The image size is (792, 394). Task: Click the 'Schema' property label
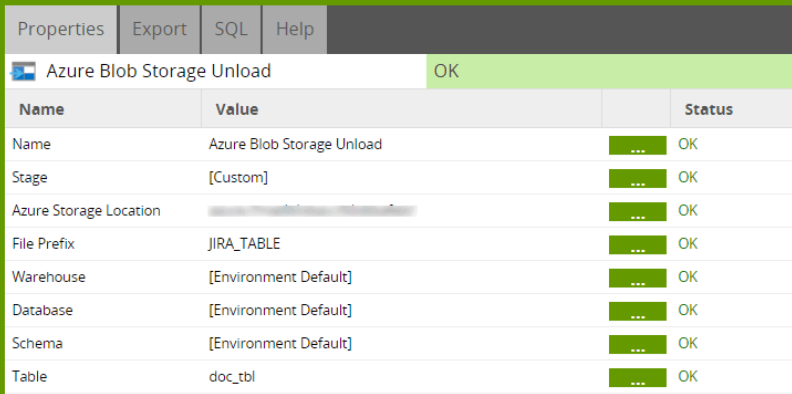(37, 343)
